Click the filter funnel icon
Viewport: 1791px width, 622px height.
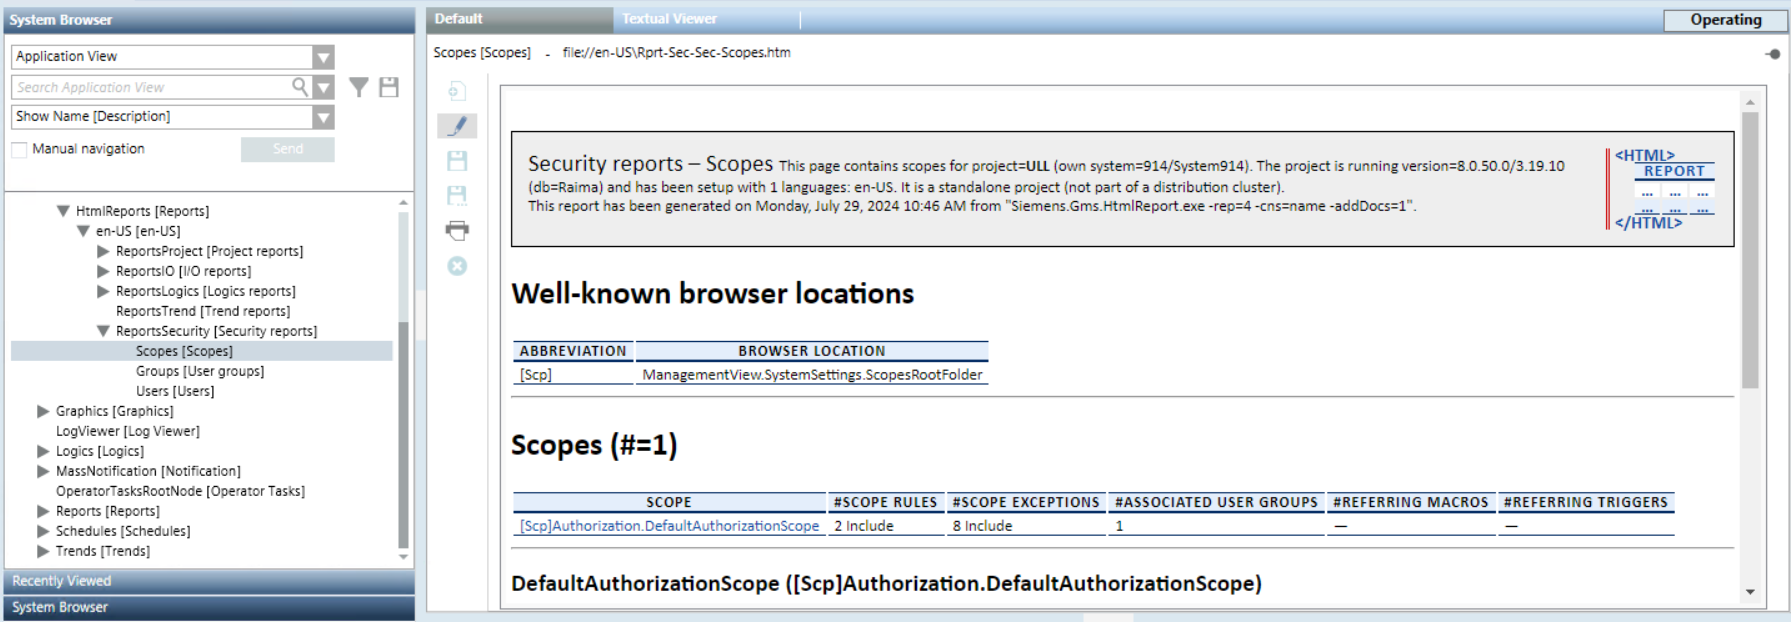click(x=358, y=88)
